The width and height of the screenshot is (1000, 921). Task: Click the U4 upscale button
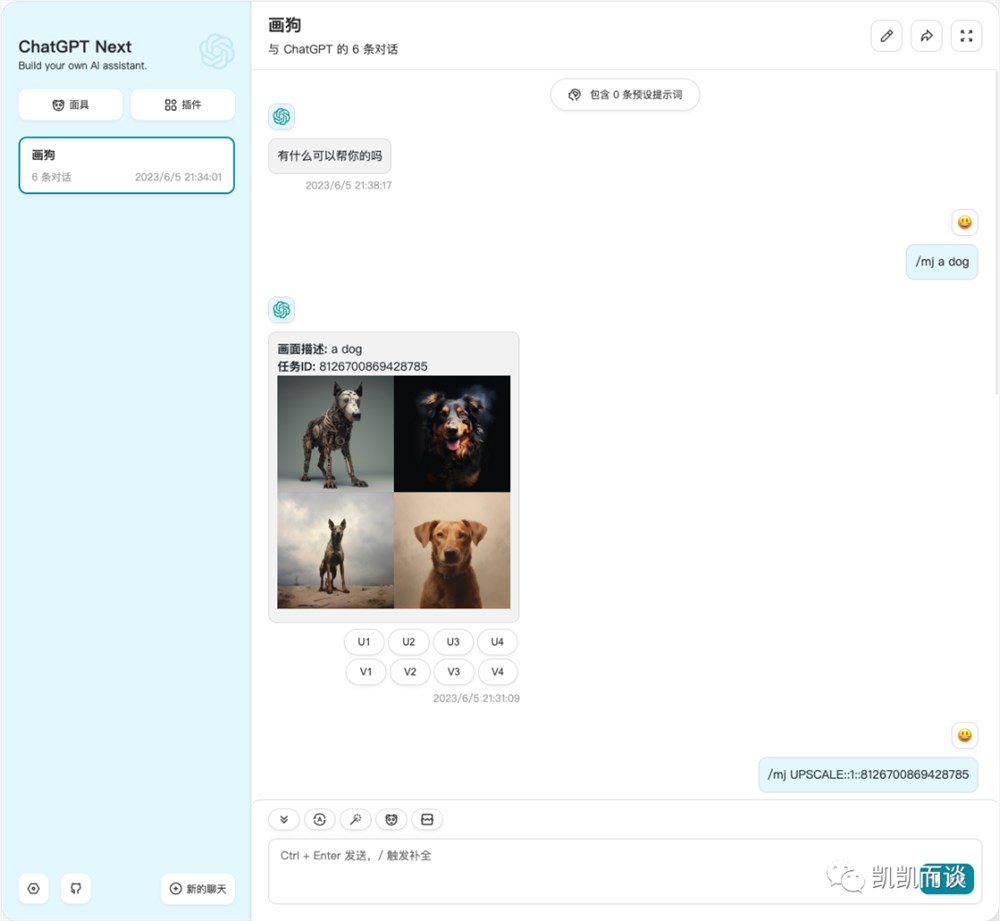pos(497,642)
